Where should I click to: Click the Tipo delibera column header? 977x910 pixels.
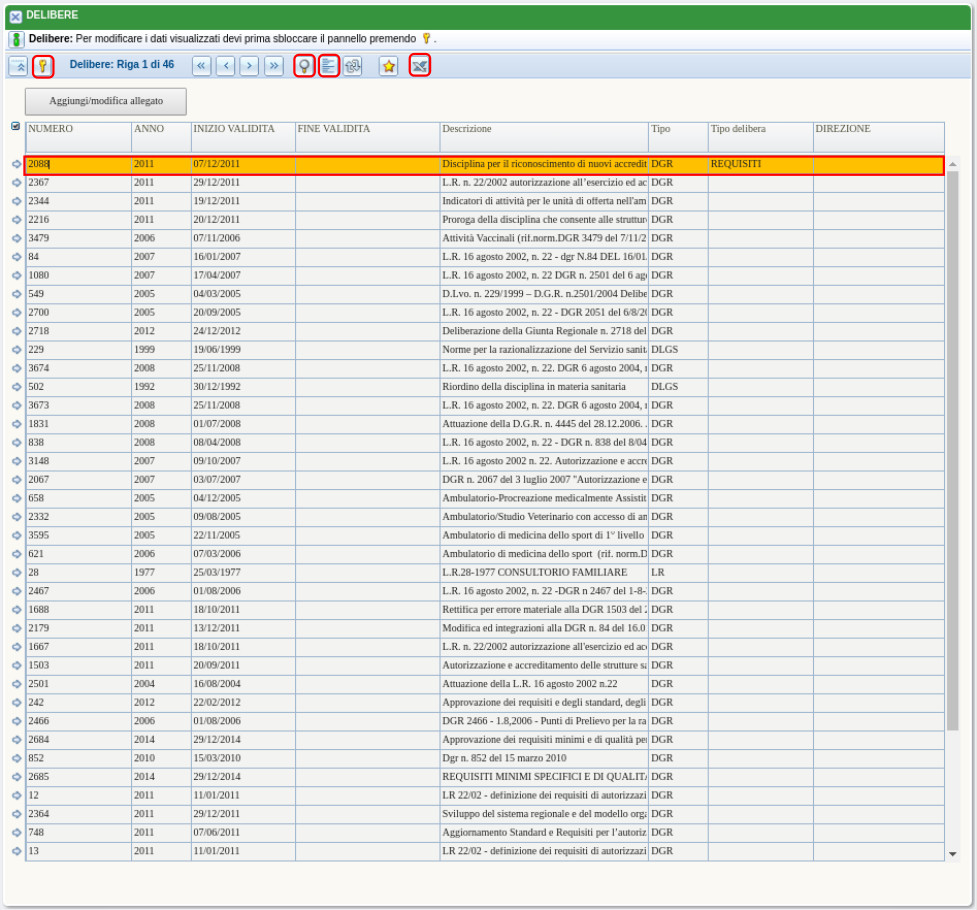[759, 130]
